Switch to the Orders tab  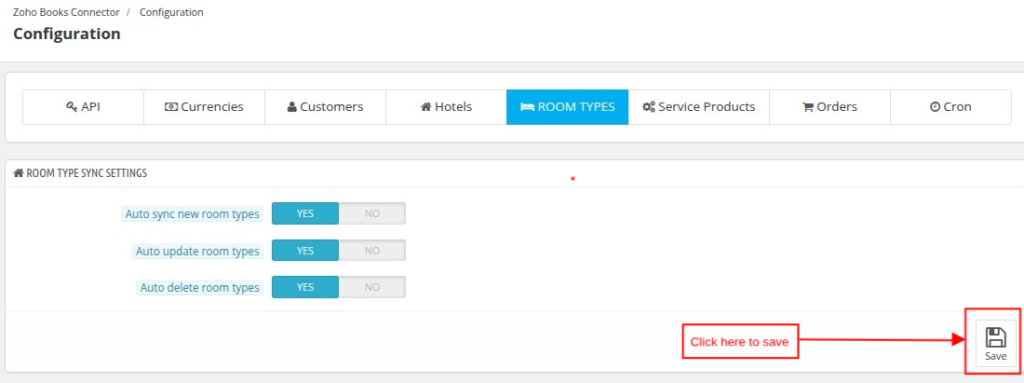830,107
